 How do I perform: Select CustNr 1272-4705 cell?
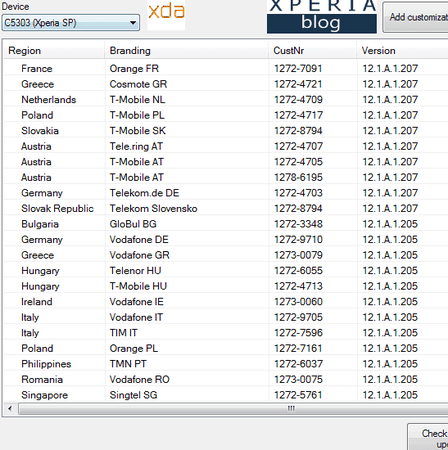pyautogui.click(x=298, y=162)
